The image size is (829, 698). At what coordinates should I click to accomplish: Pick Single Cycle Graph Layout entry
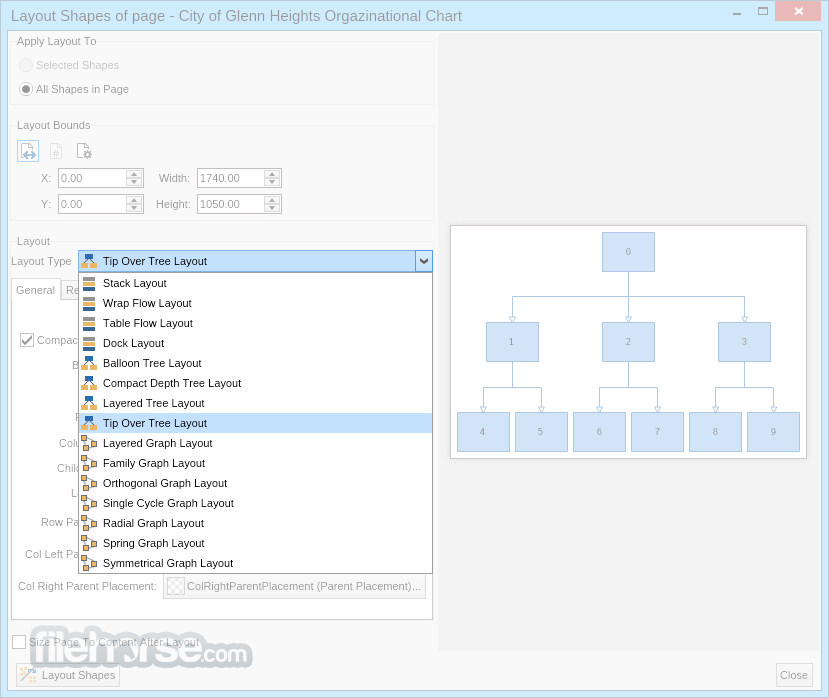[x=255, y=503]
